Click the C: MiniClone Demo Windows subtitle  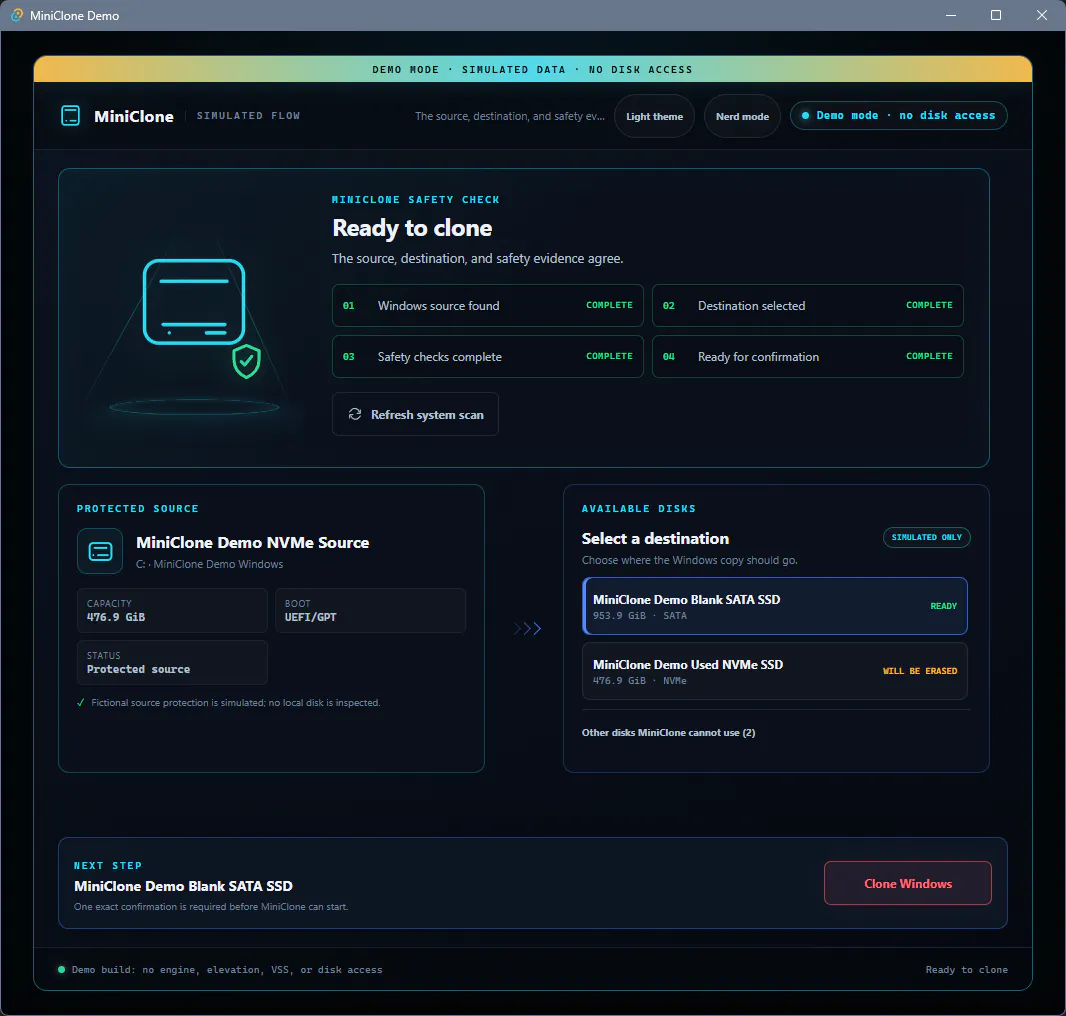click(x=209, y=564)
